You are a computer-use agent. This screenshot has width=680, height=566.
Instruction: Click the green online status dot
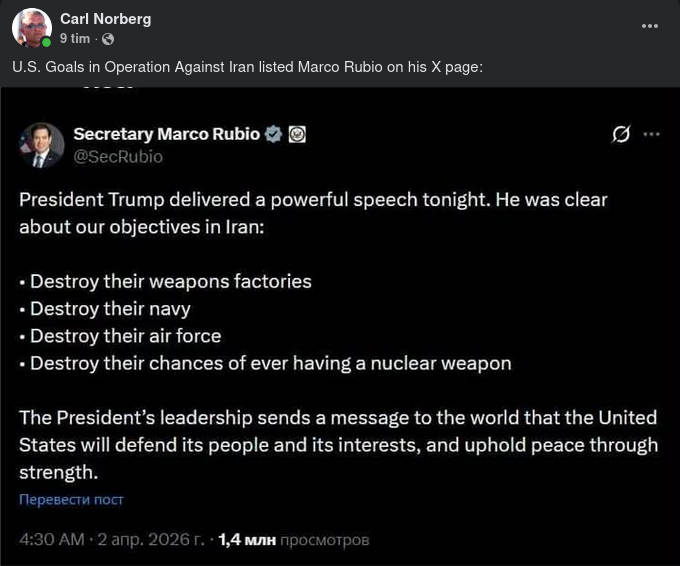pos(46,43)
